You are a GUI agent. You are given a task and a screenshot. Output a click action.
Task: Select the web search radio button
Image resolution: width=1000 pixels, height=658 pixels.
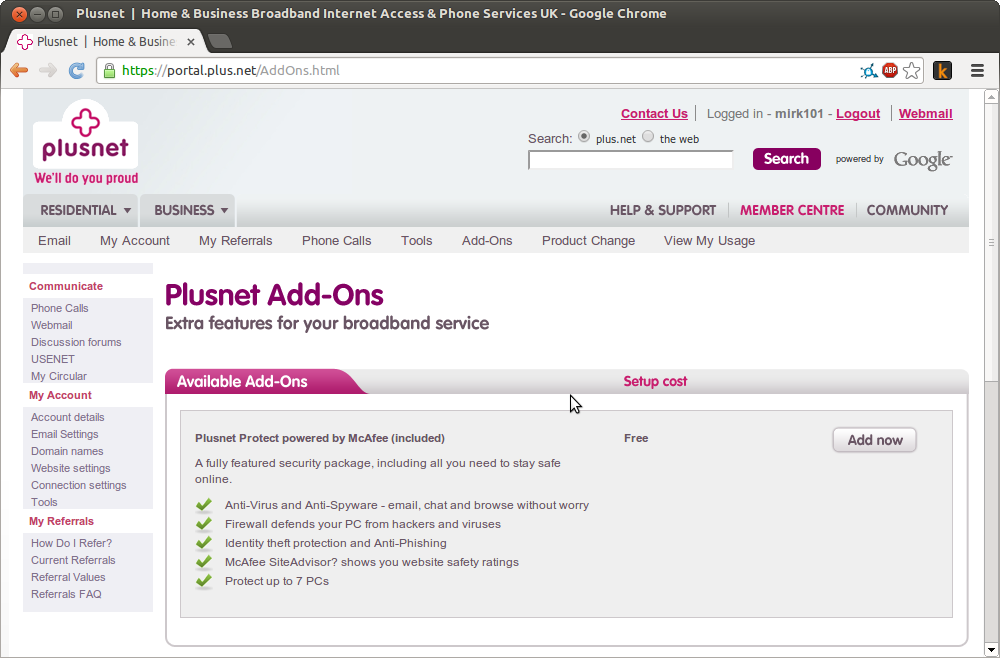pyautogui.click(x=648, y=136)
